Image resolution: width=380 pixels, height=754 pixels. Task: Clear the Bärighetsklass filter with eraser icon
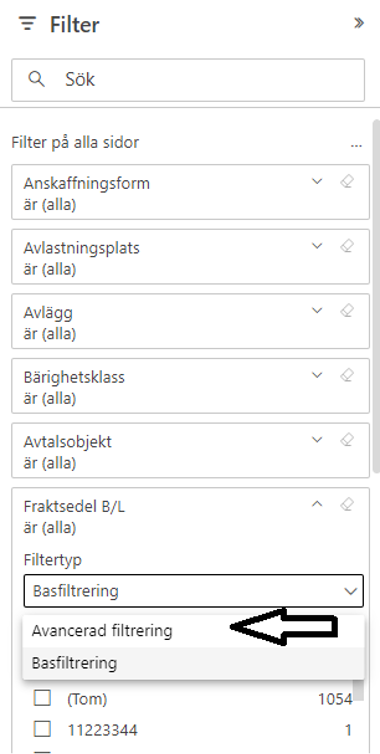(x=347, y=375)
